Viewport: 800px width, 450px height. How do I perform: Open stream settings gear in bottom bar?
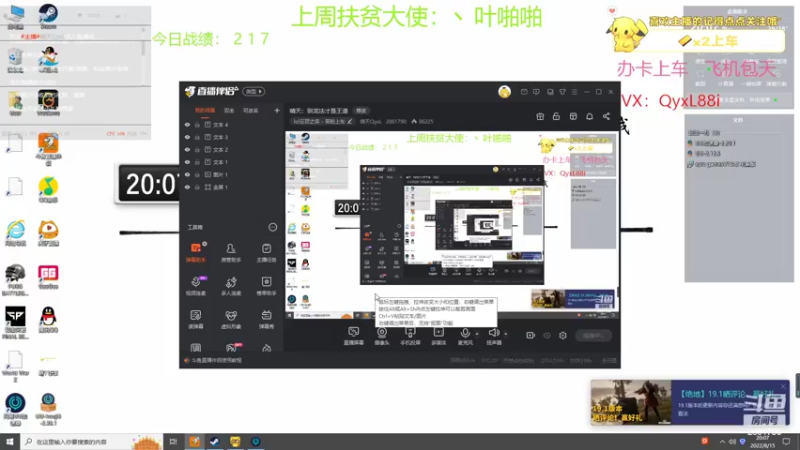click(x=563, y=335)
